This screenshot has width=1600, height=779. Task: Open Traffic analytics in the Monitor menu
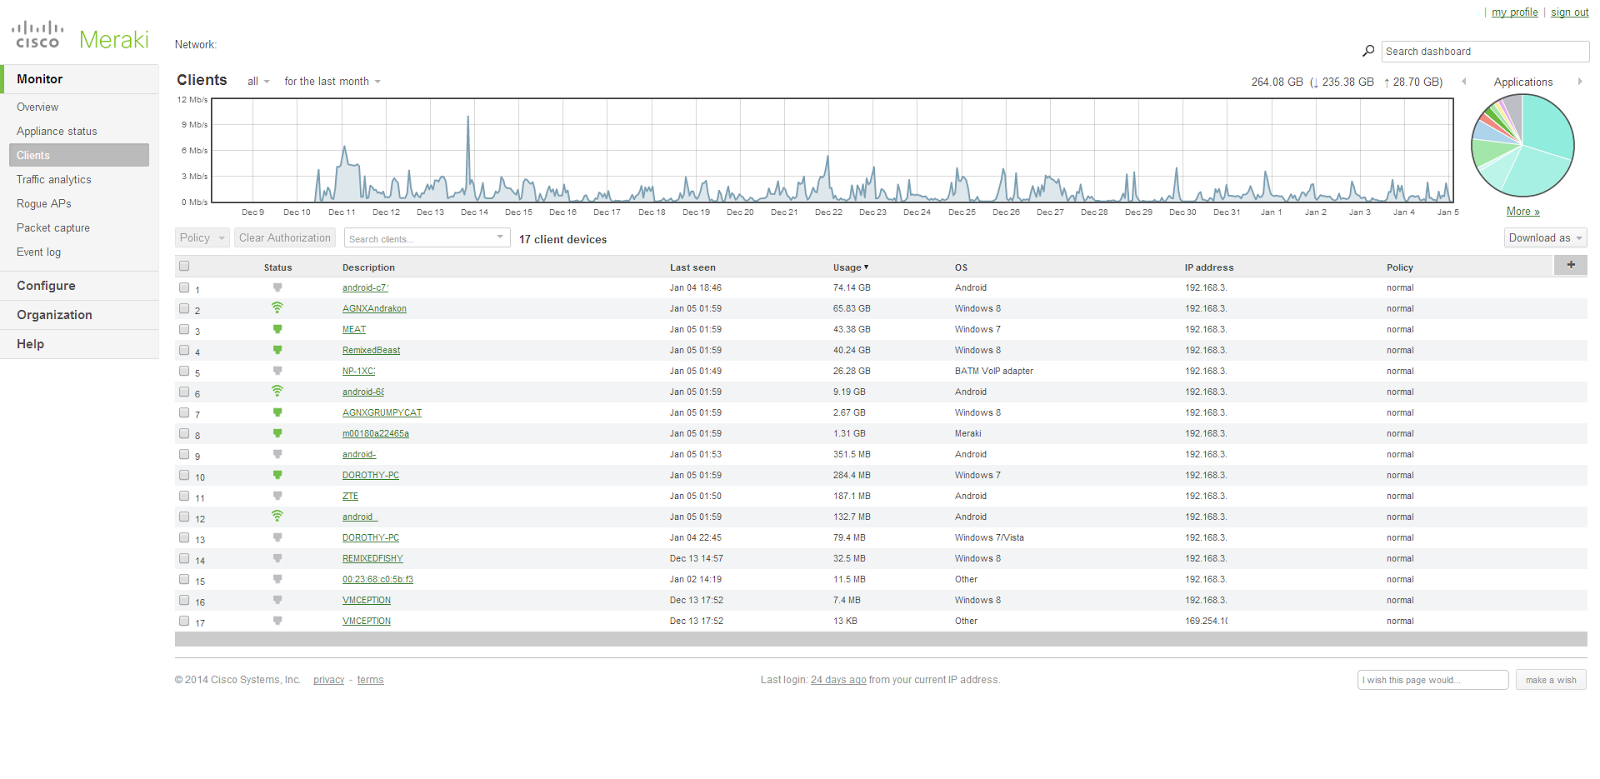pos(54,180)
